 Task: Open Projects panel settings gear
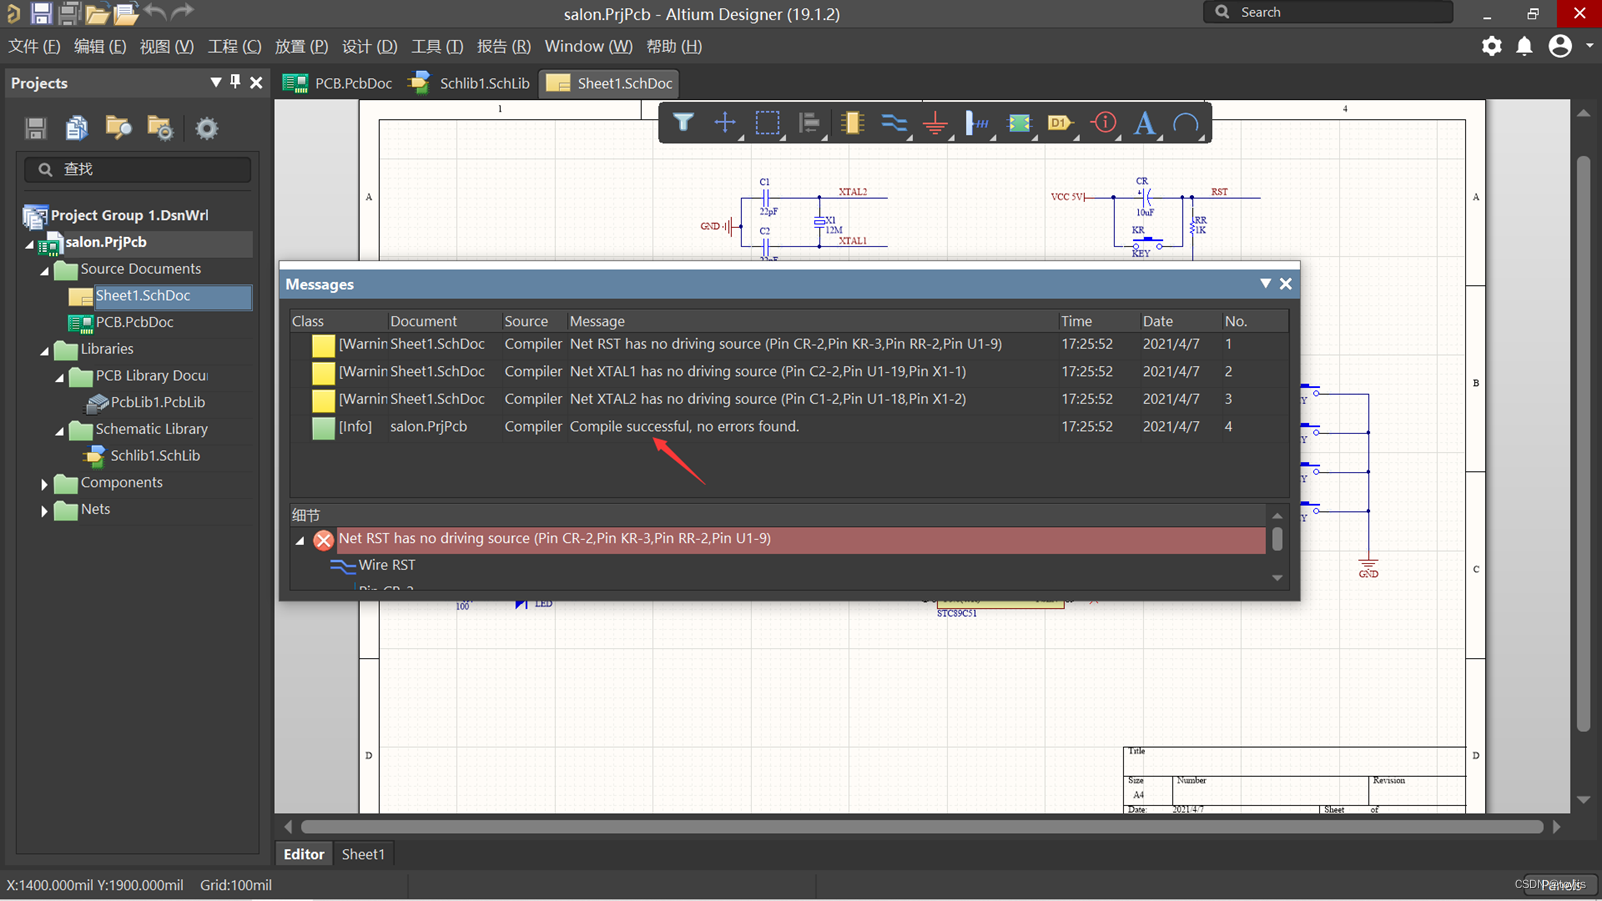point(207,128)
